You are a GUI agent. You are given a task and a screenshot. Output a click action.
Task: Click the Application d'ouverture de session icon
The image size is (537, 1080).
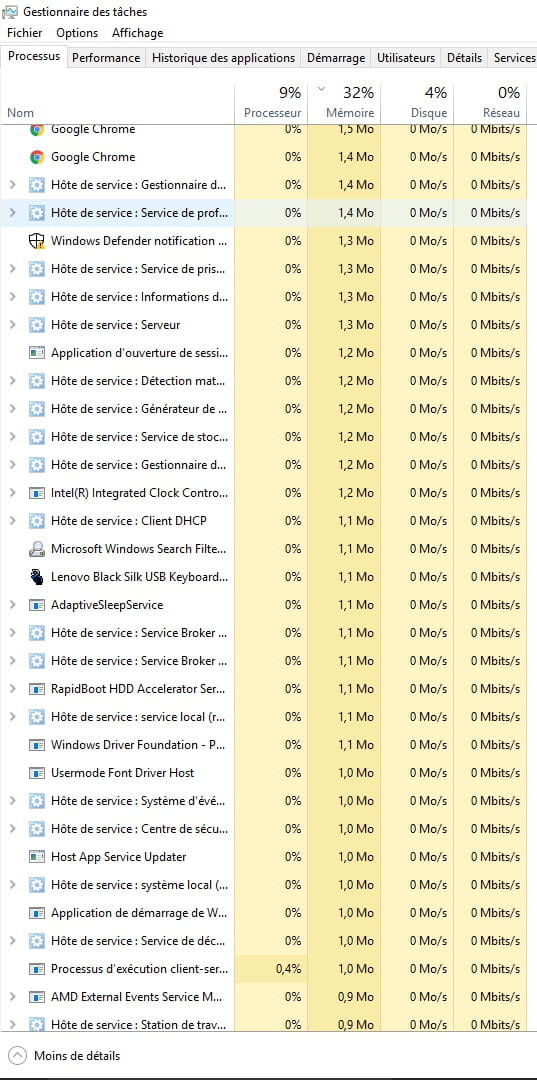point(36,353)
